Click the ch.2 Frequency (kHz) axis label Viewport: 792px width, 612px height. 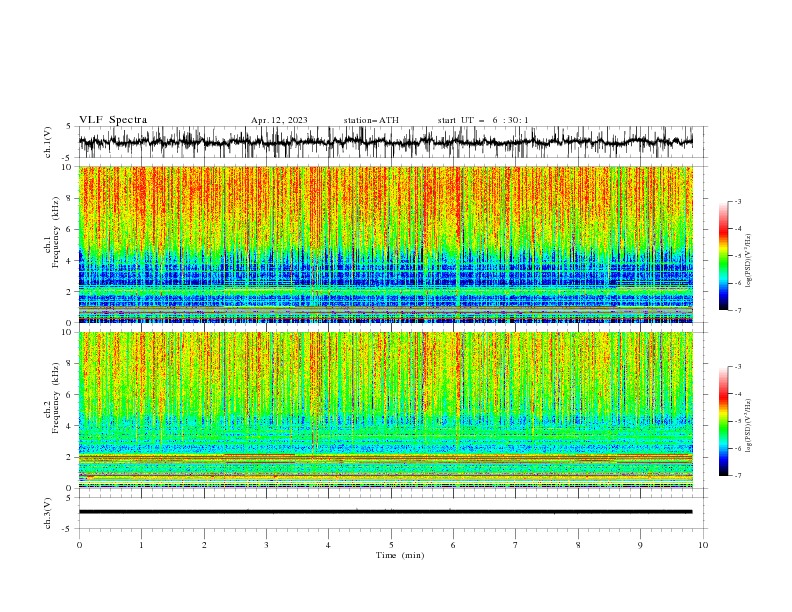point(52,398)
